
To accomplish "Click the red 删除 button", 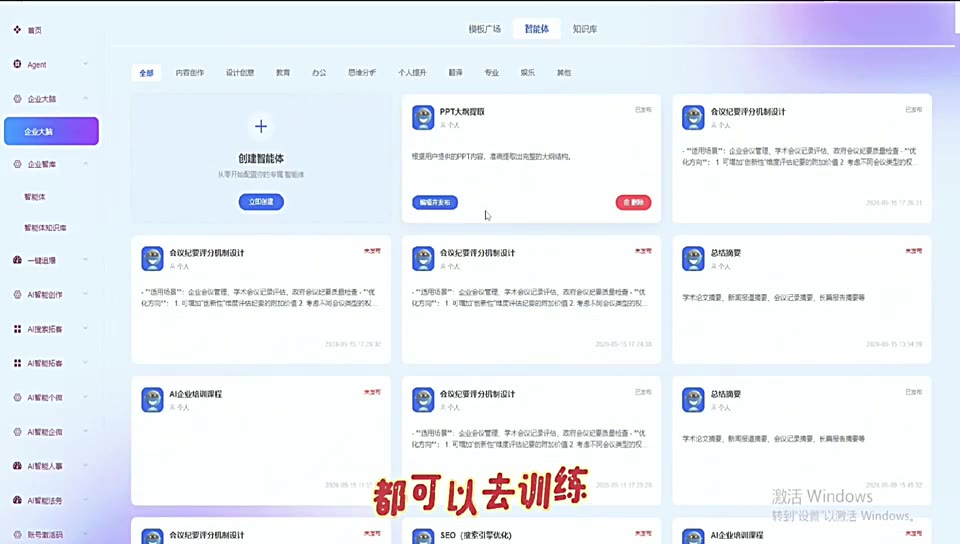I will (x=634, y=203).
